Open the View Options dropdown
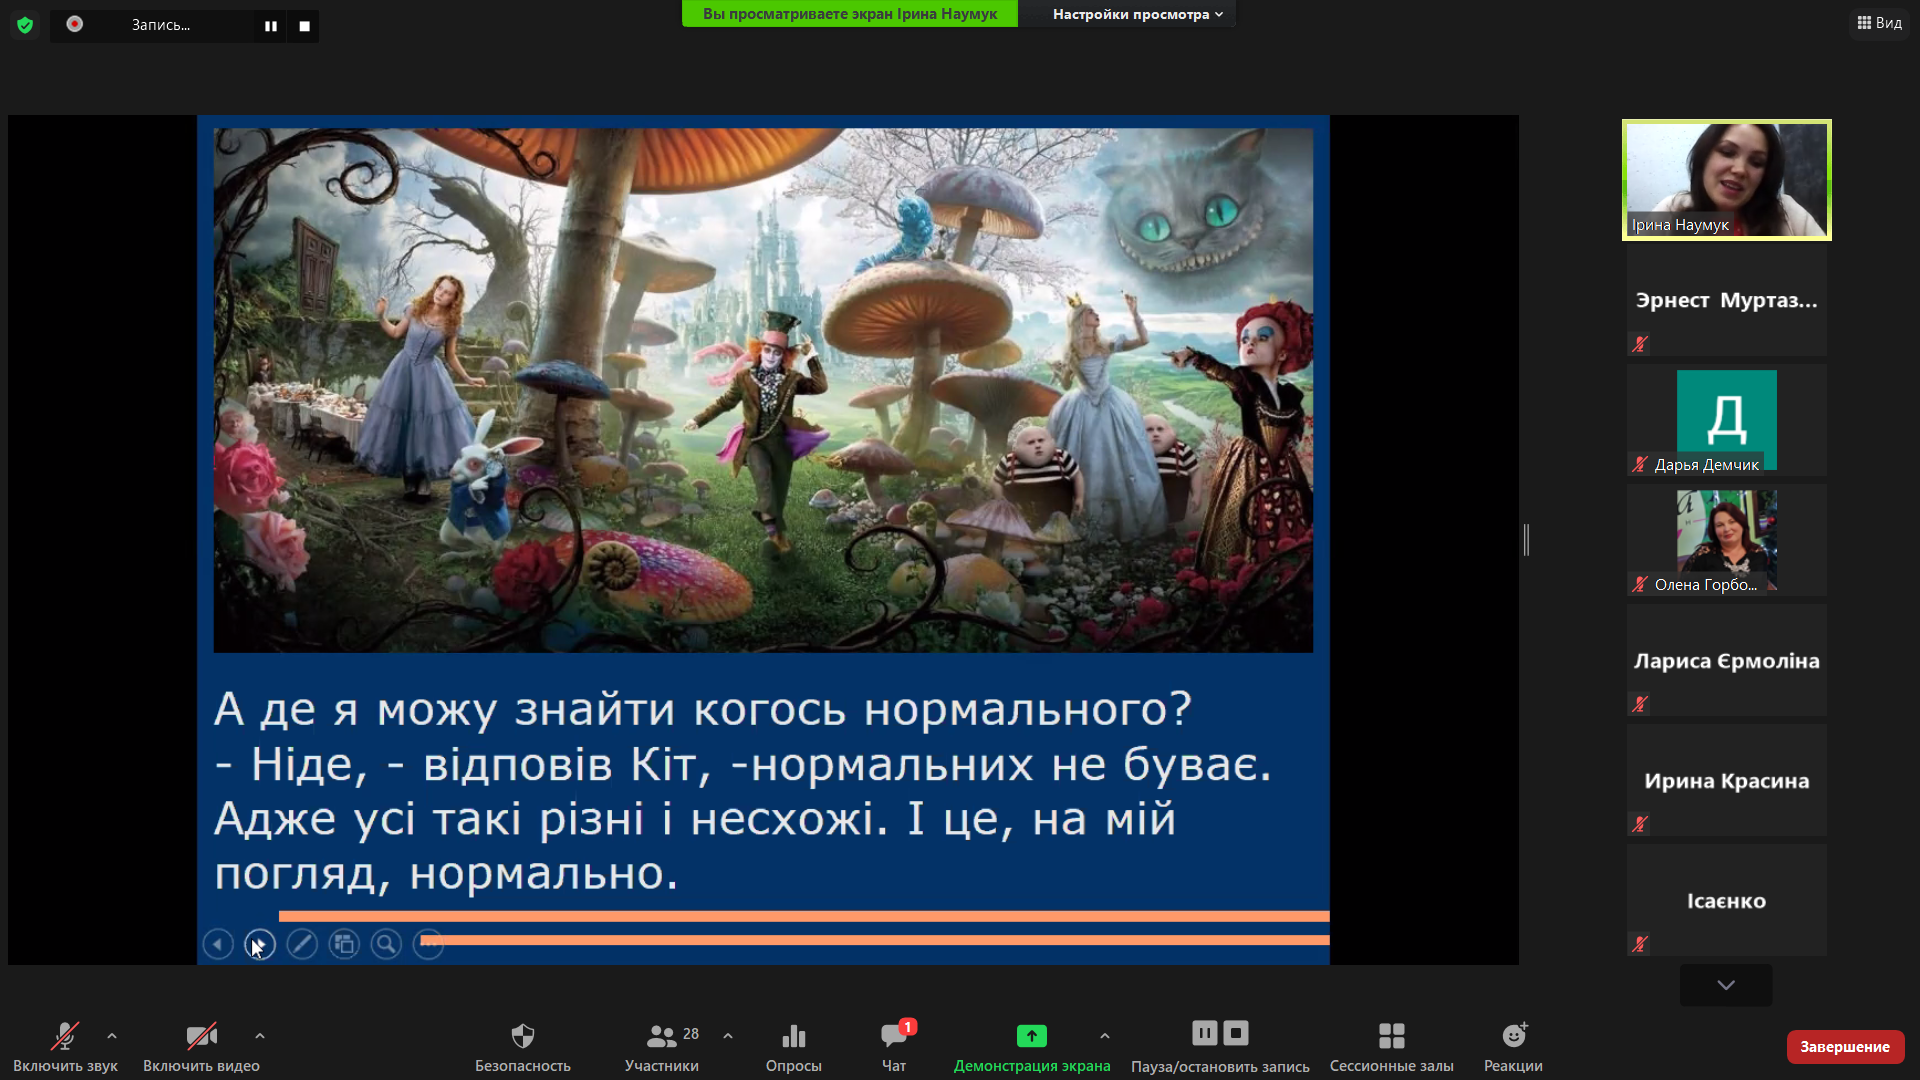 (1137, 14)
